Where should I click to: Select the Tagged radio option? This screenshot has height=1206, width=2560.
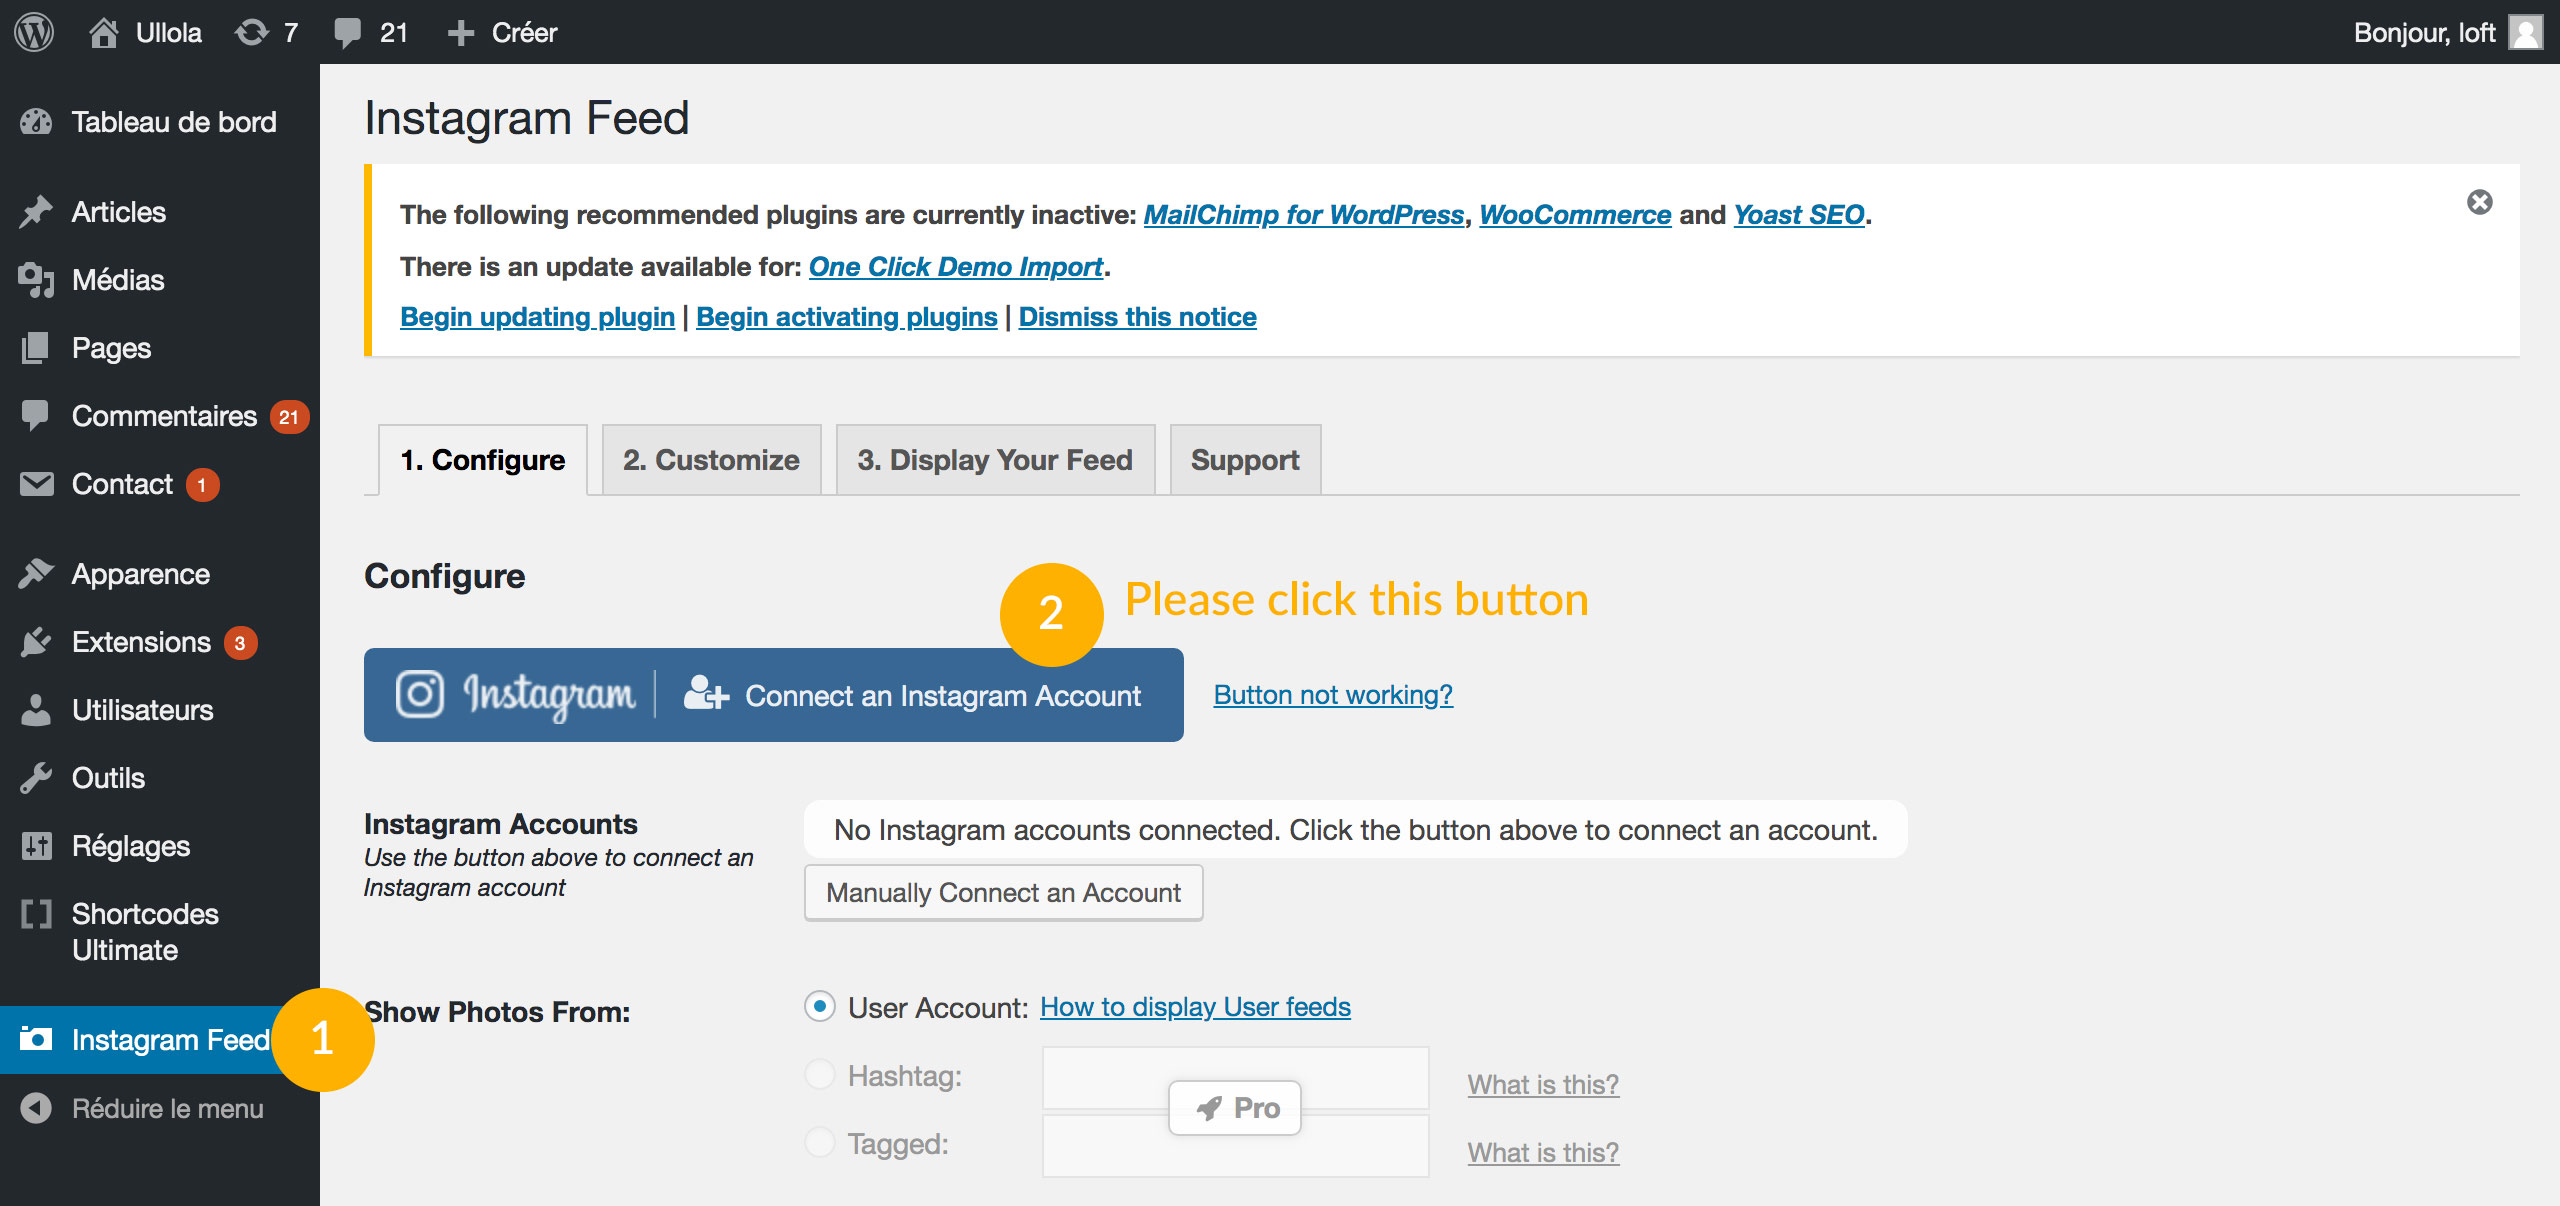pyautogui.click(x=820, y=1142)
